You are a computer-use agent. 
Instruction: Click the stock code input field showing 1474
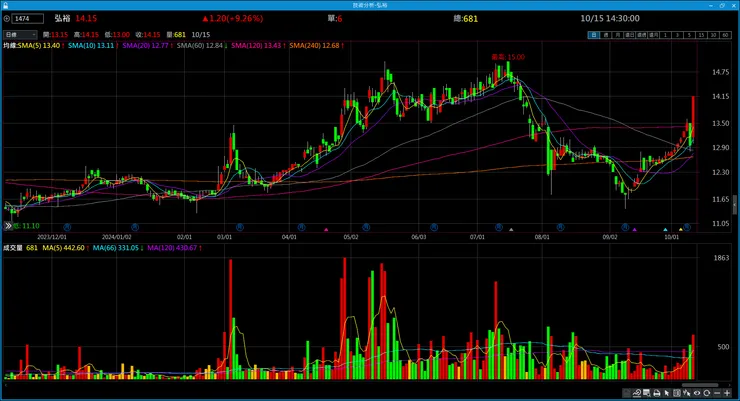pos(28,19)
